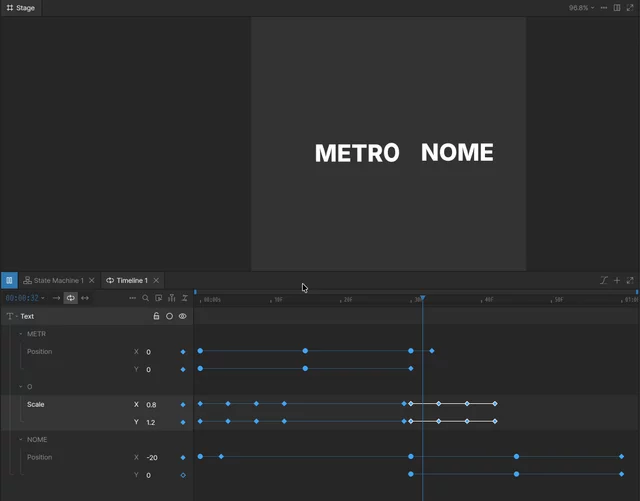Open the timeline more options menu
Screen dimensions: 640x501
pos(132,298)
